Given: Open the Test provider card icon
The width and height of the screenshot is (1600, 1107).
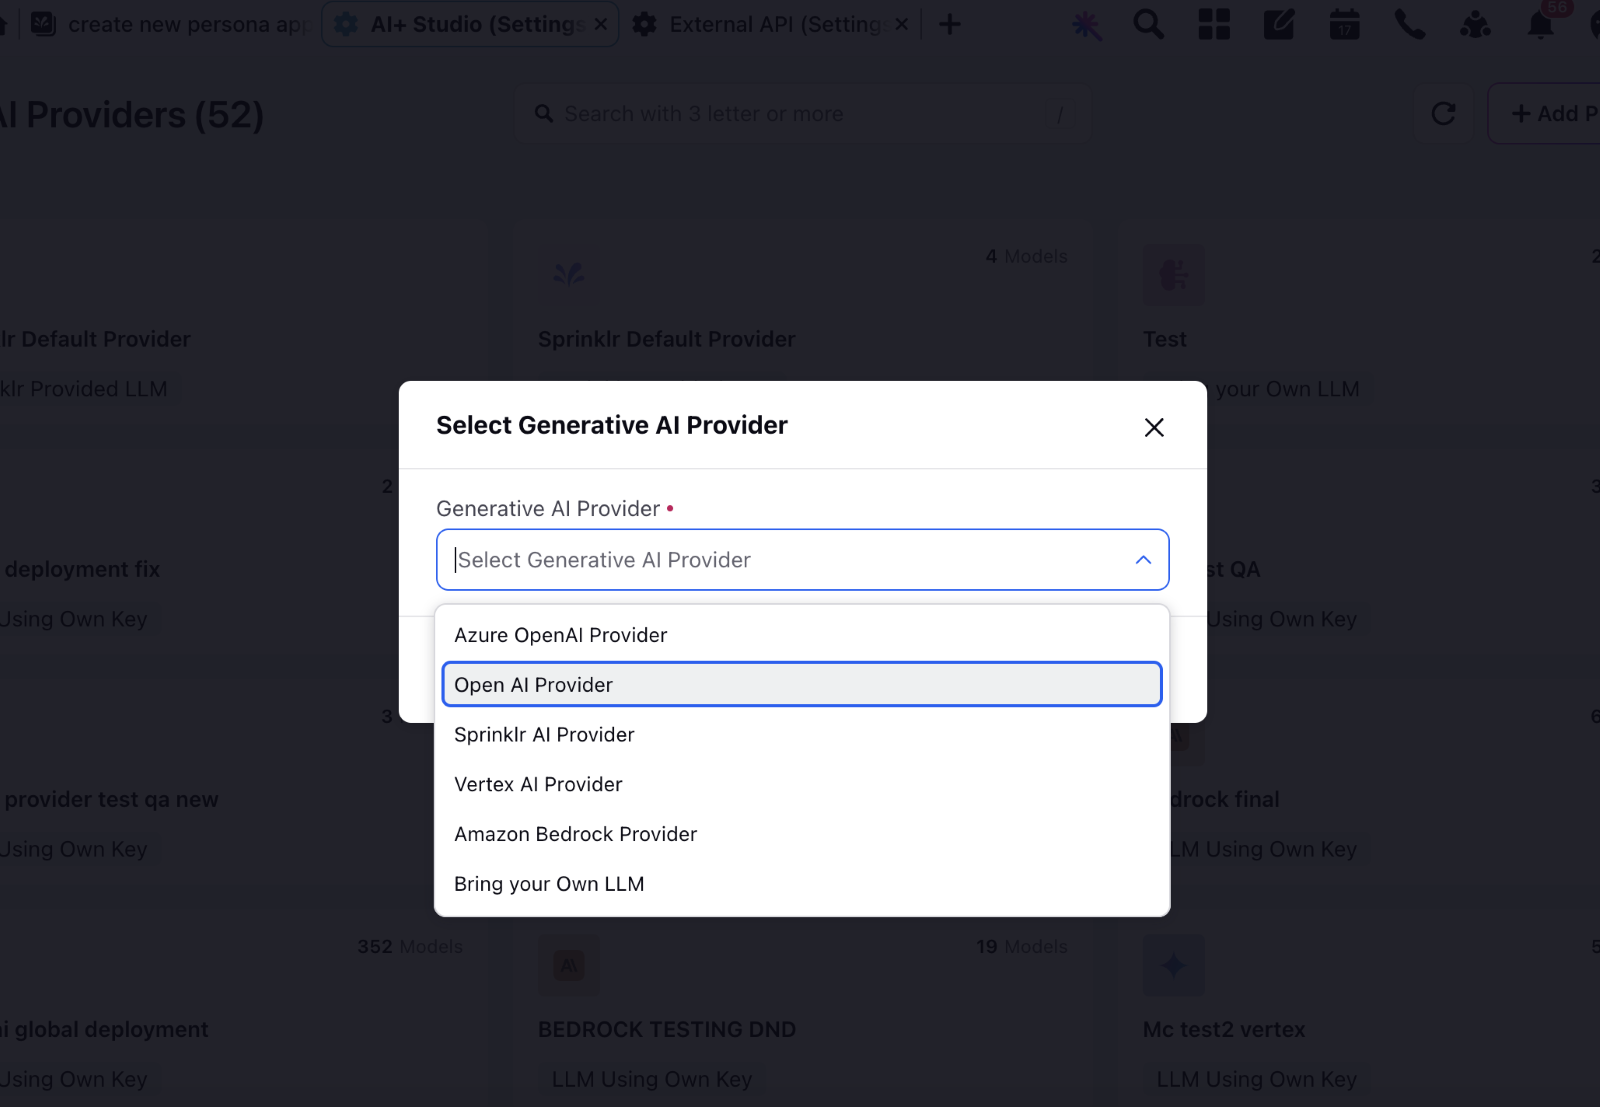Looking at the screenshot, I should [1174, 274].
